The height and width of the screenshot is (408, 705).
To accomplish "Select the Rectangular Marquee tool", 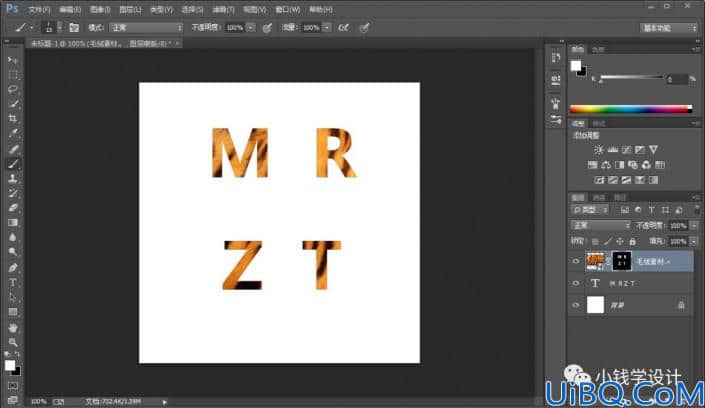I will click(13, 75).
